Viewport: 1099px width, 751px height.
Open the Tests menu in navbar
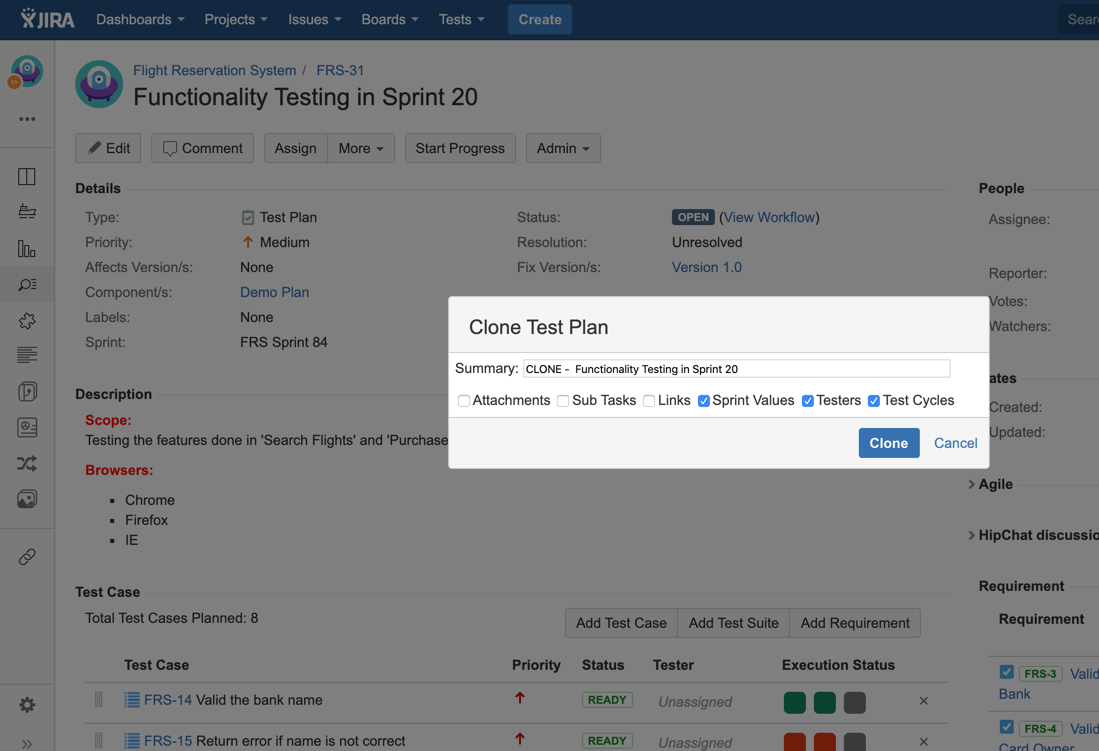pyautogui.click(x=461, y=19)
